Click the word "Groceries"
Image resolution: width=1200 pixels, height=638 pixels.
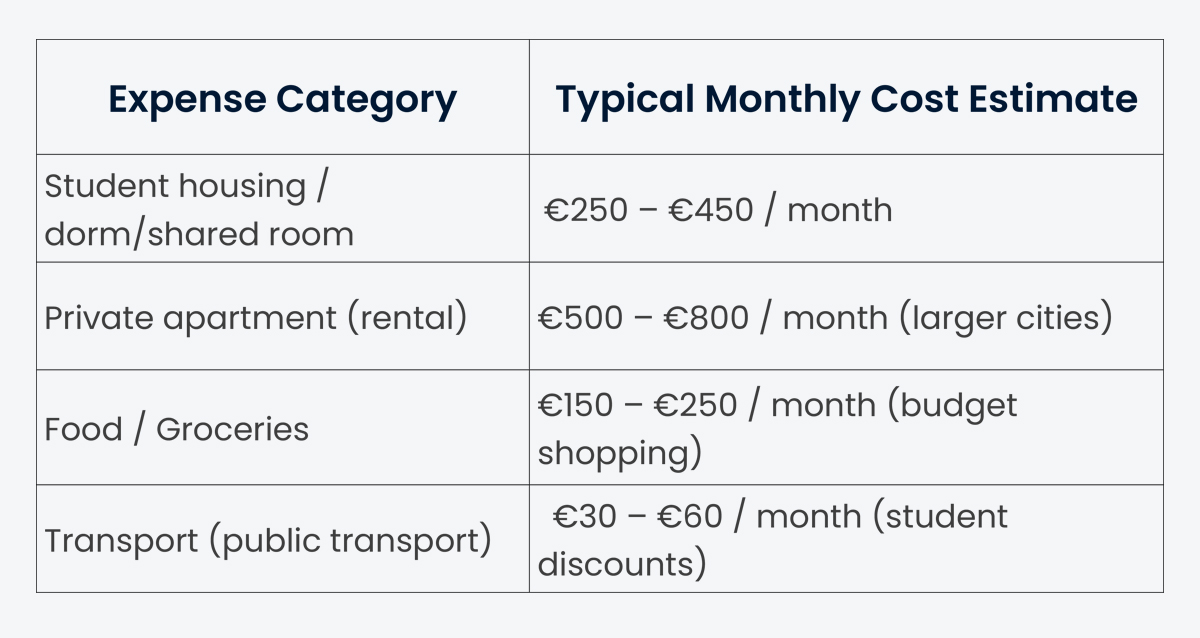click(x=233, y=429)
